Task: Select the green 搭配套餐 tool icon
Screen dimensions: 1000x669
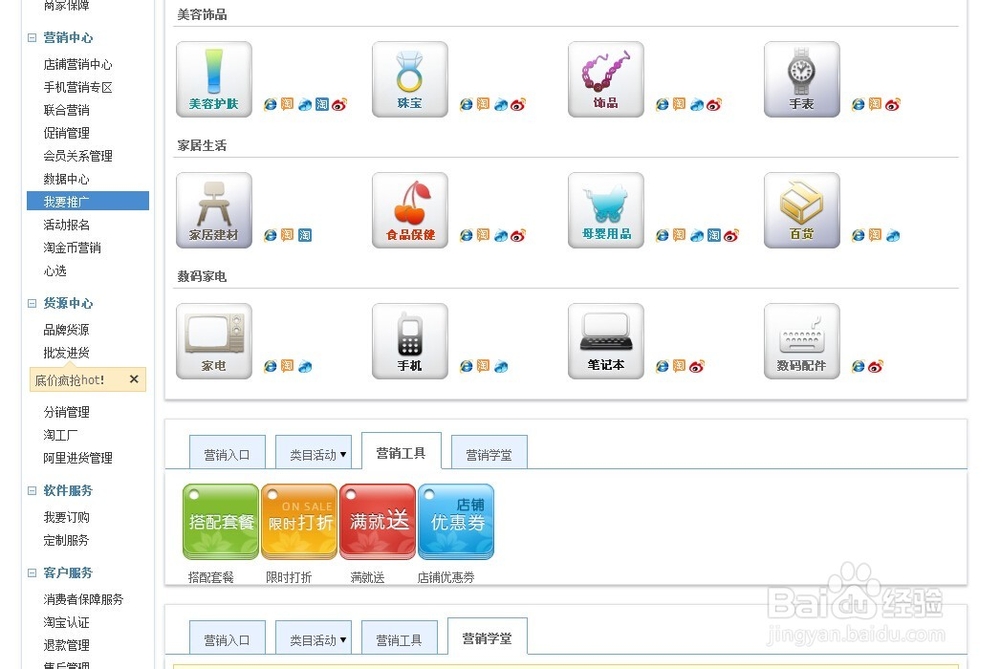Action: point(220,521)
